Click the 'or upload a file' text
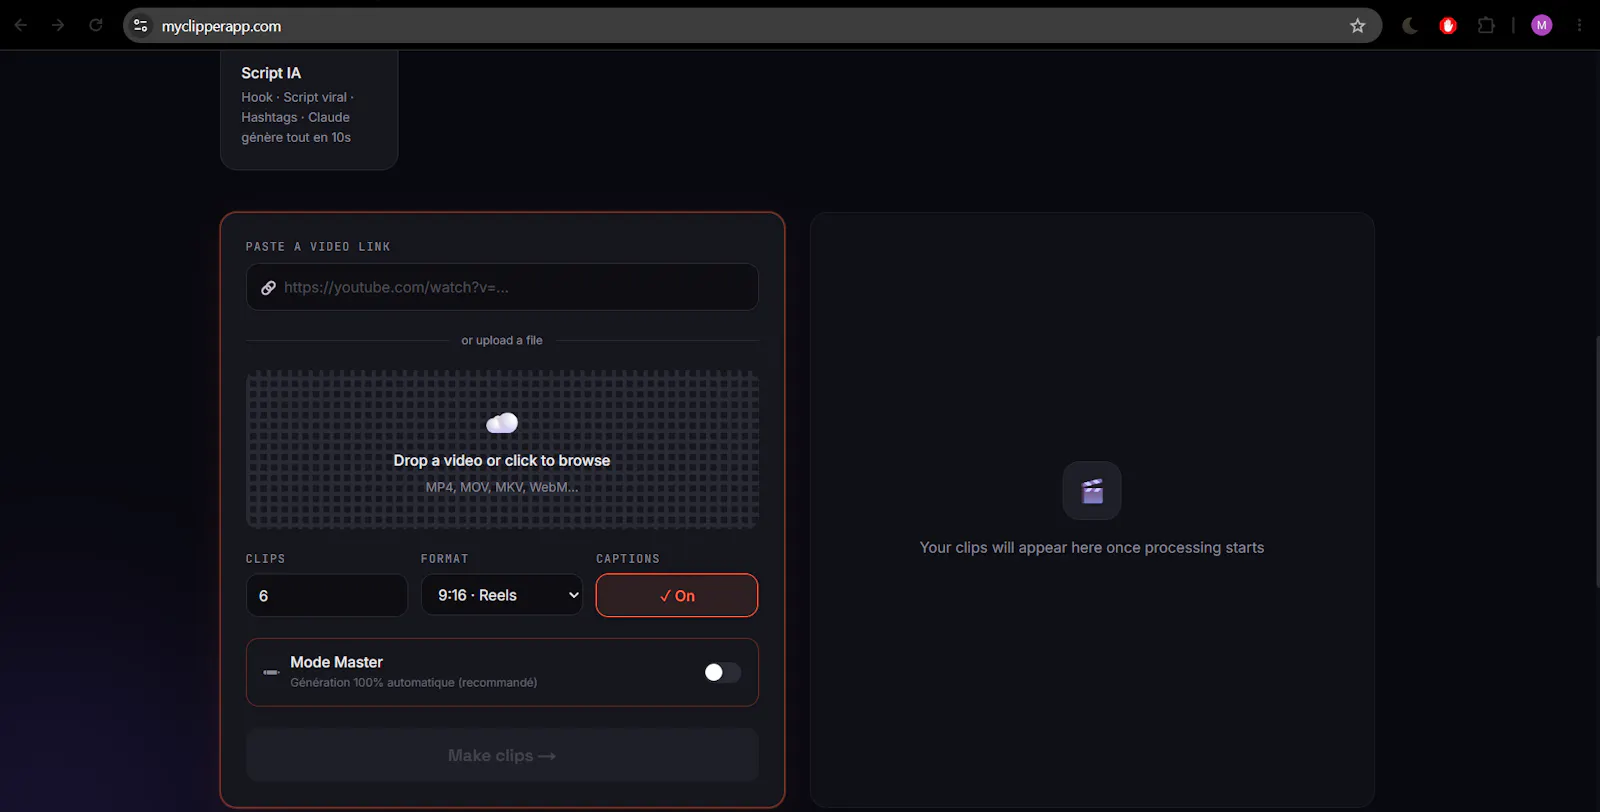Screen dimensions: 1600x812 pos(502,340)
